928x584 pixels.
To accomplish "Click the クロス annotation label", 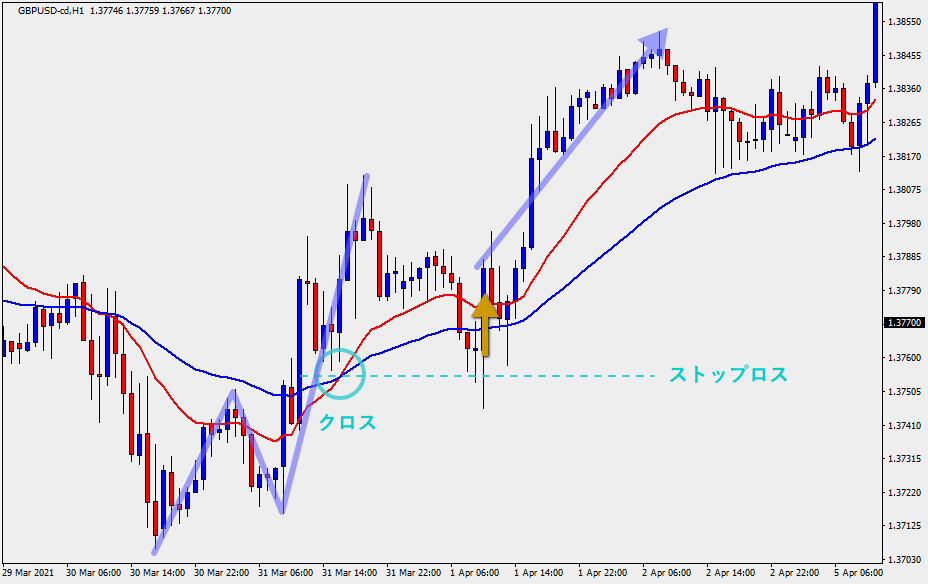I will (347, 422).
